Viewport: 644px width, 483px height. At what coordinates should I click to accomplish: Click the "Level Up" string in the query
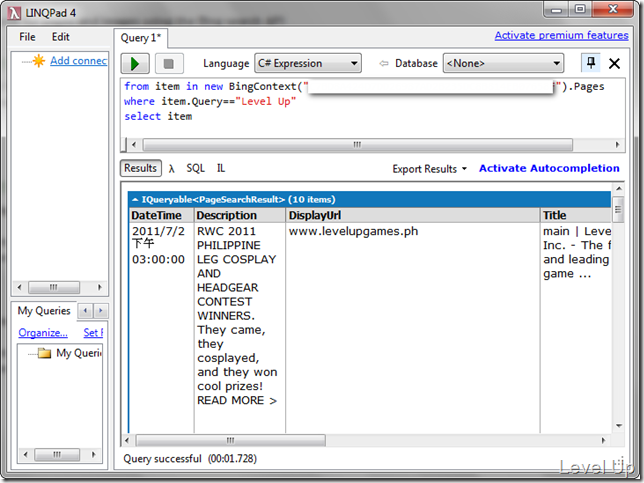click(266, 101)
